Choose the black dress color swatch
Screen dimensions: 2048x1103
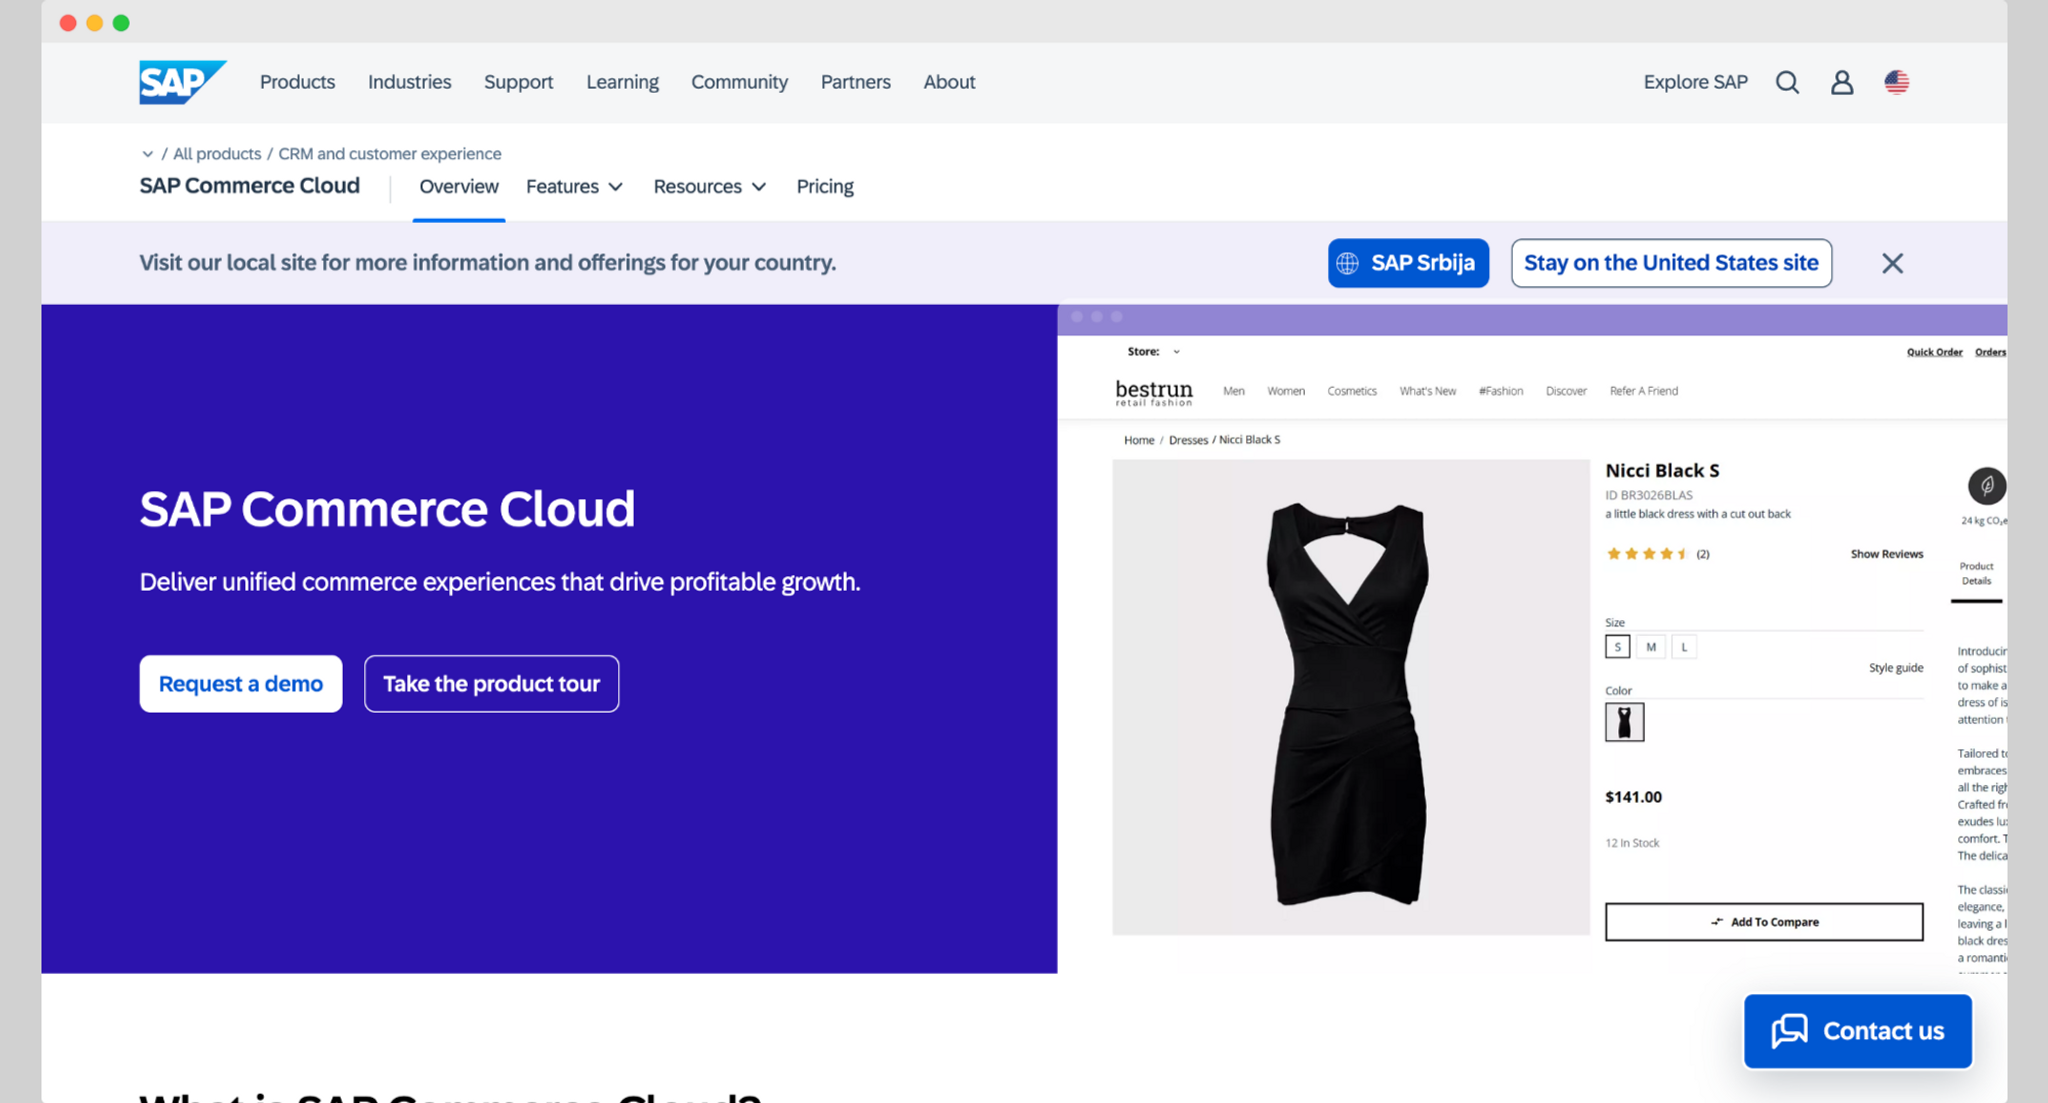click(x=1624, y=722)
